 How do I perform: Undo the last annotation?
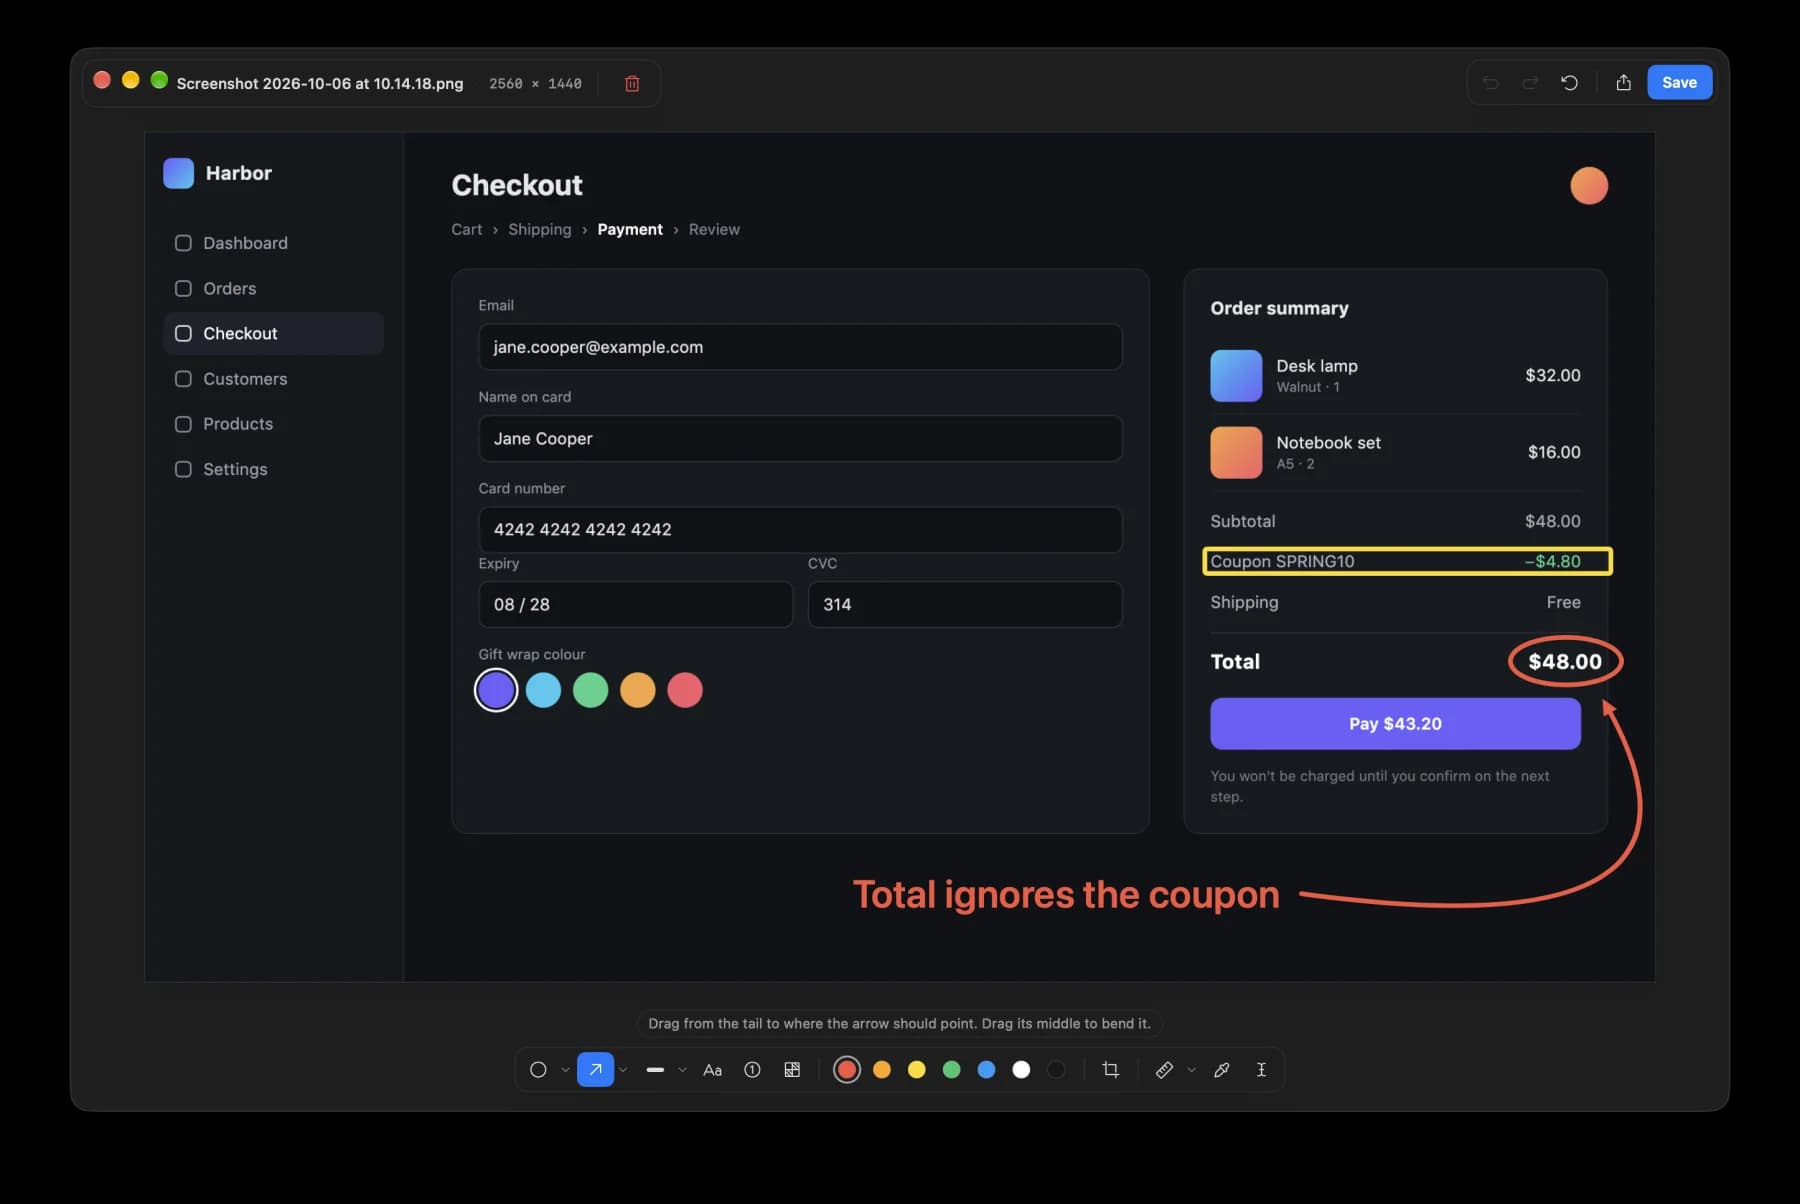pyautogui.click(x=1490, y=83)
